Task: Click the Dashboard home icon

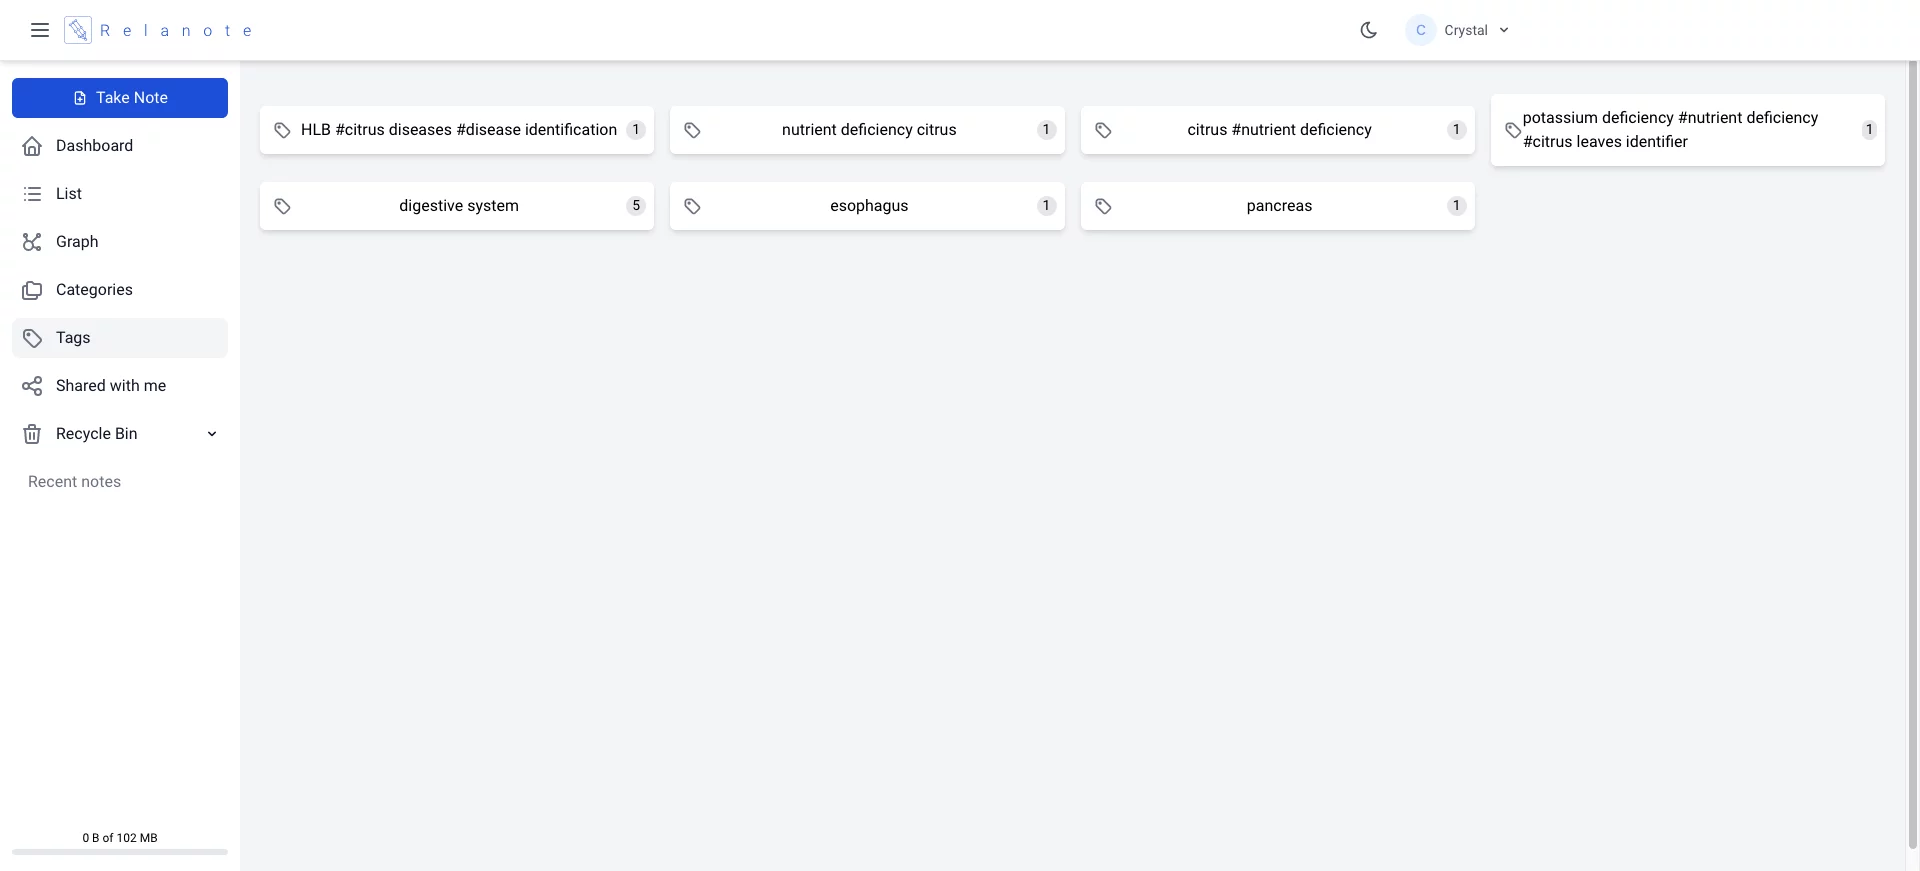Action: tap(32, 146)
